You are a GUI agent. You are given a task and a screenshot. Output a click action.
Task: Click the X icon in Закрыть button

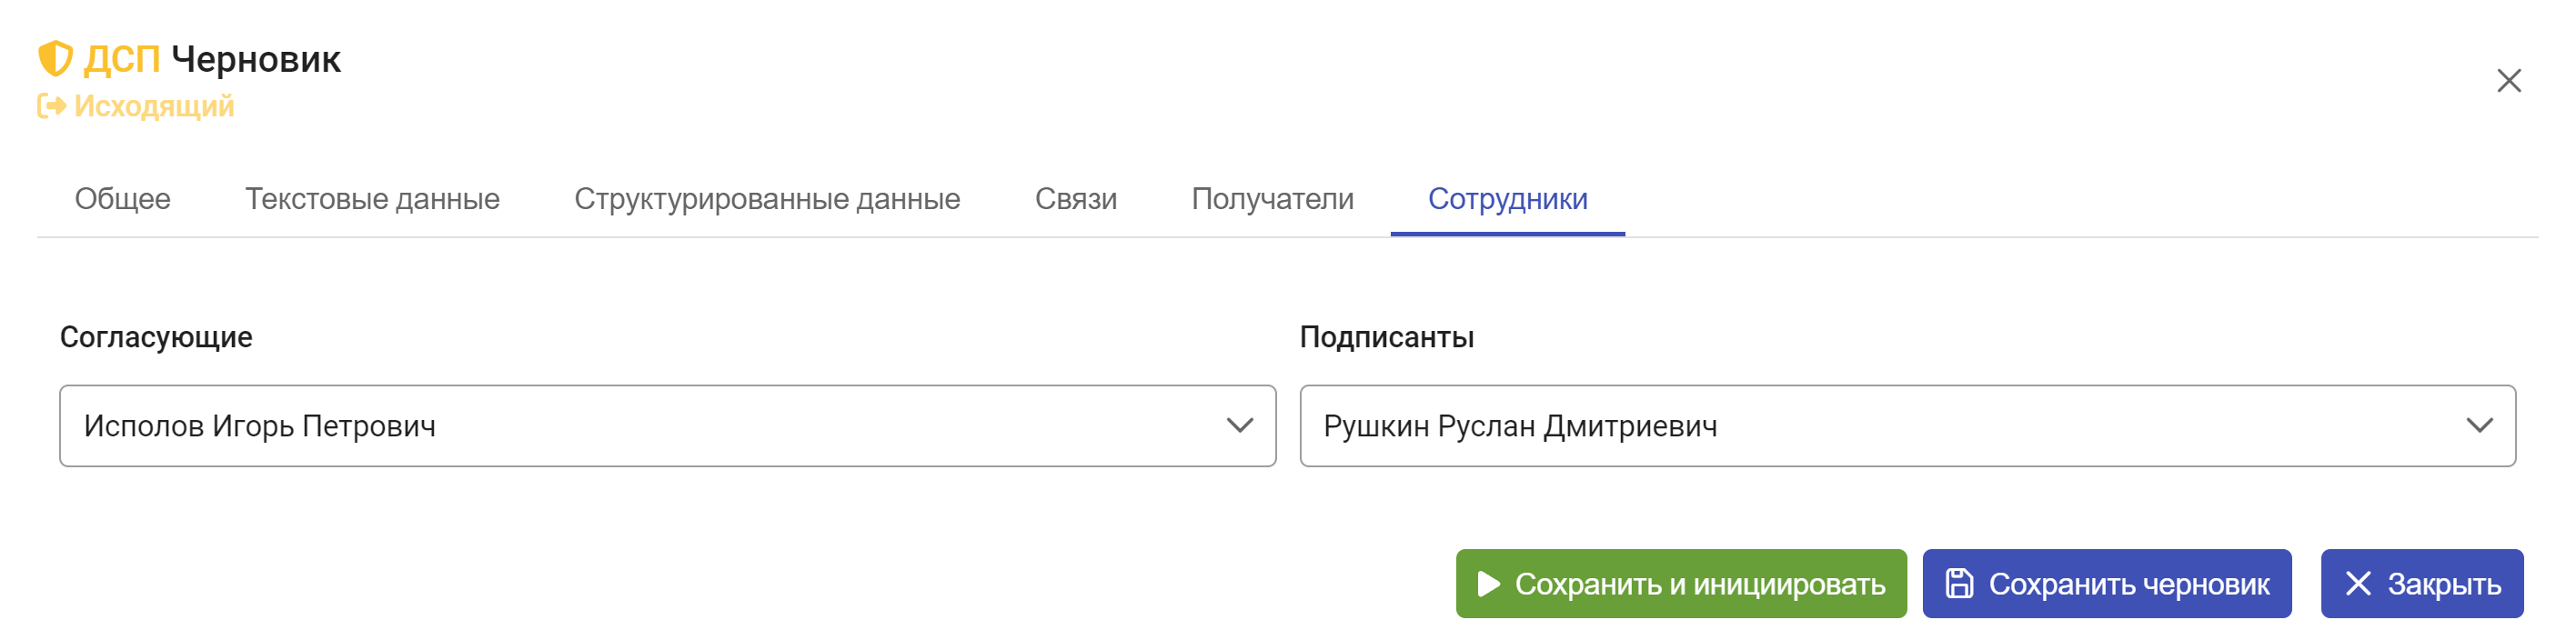pyautogui.click(x=2358, y=584)
